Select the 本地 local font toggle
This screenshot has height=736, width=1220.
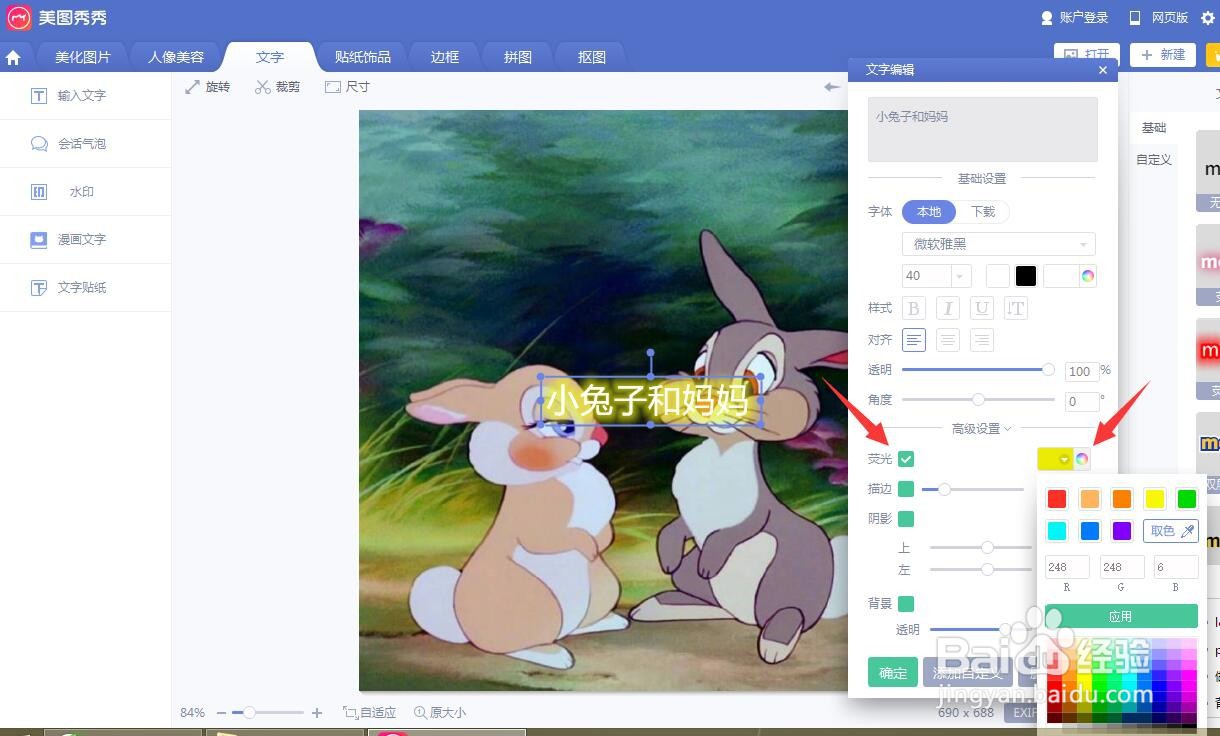(x=929, y=212)
